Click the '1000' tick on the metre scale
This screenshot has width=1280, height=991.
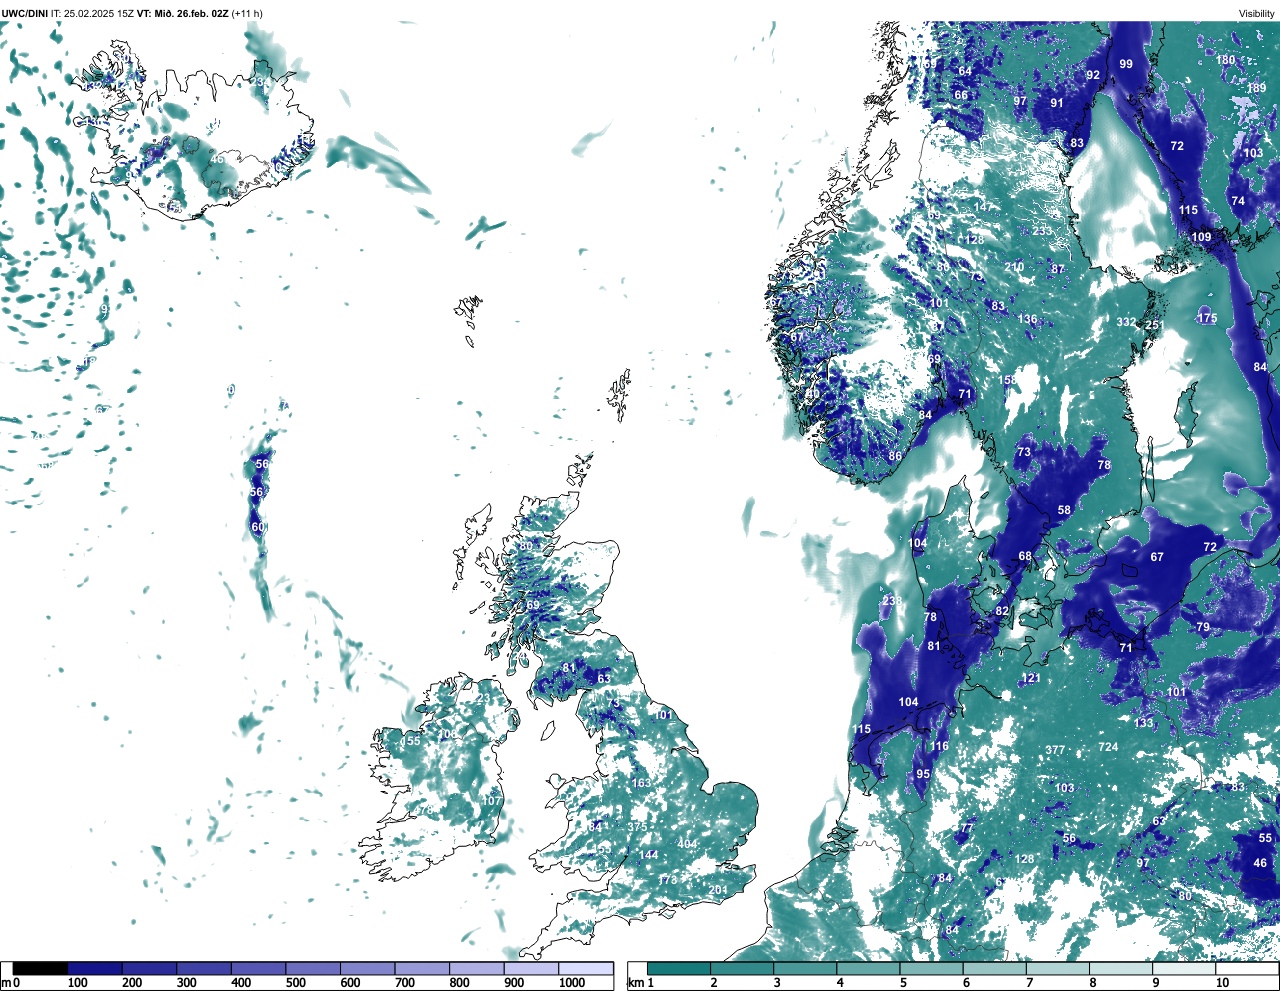(572, 983)
